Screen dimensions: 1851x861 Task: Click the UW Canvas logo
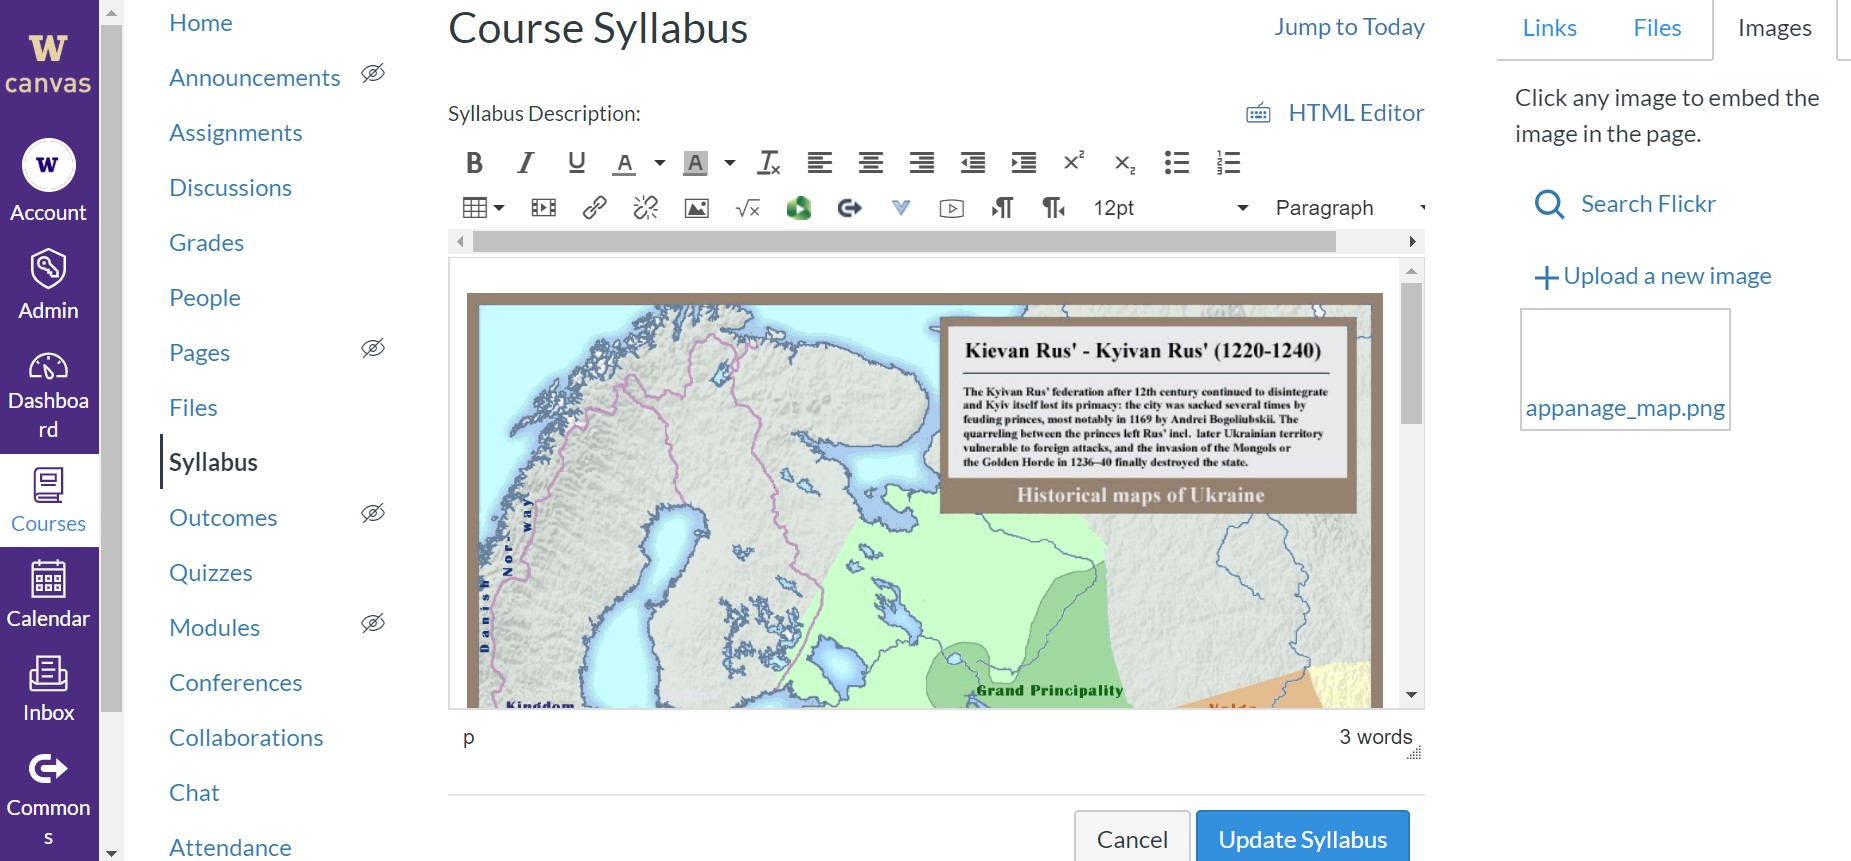click(x=48, y=62)
